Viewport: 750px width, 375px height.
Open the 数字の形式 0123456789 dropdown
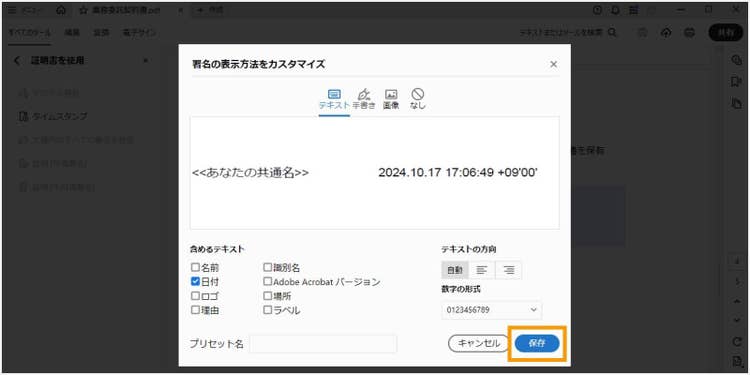pyautogui.click(x=492, y=310)
